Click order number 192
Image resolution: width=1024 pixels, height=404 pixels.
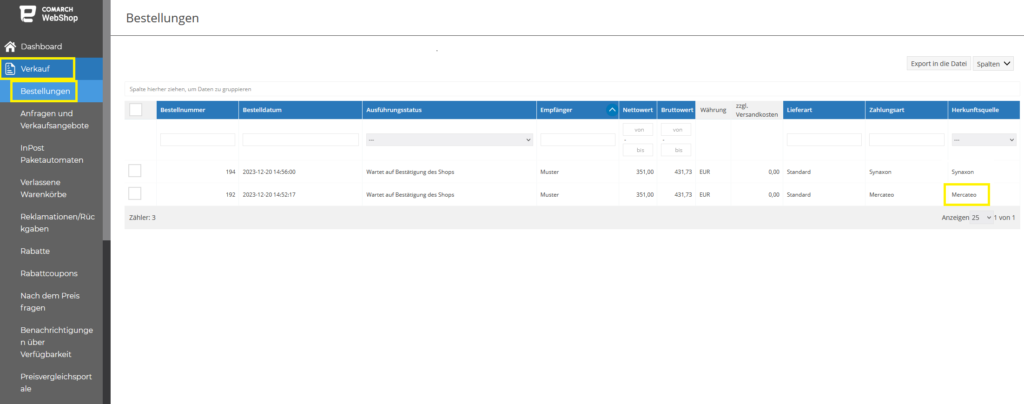(231, 194)
